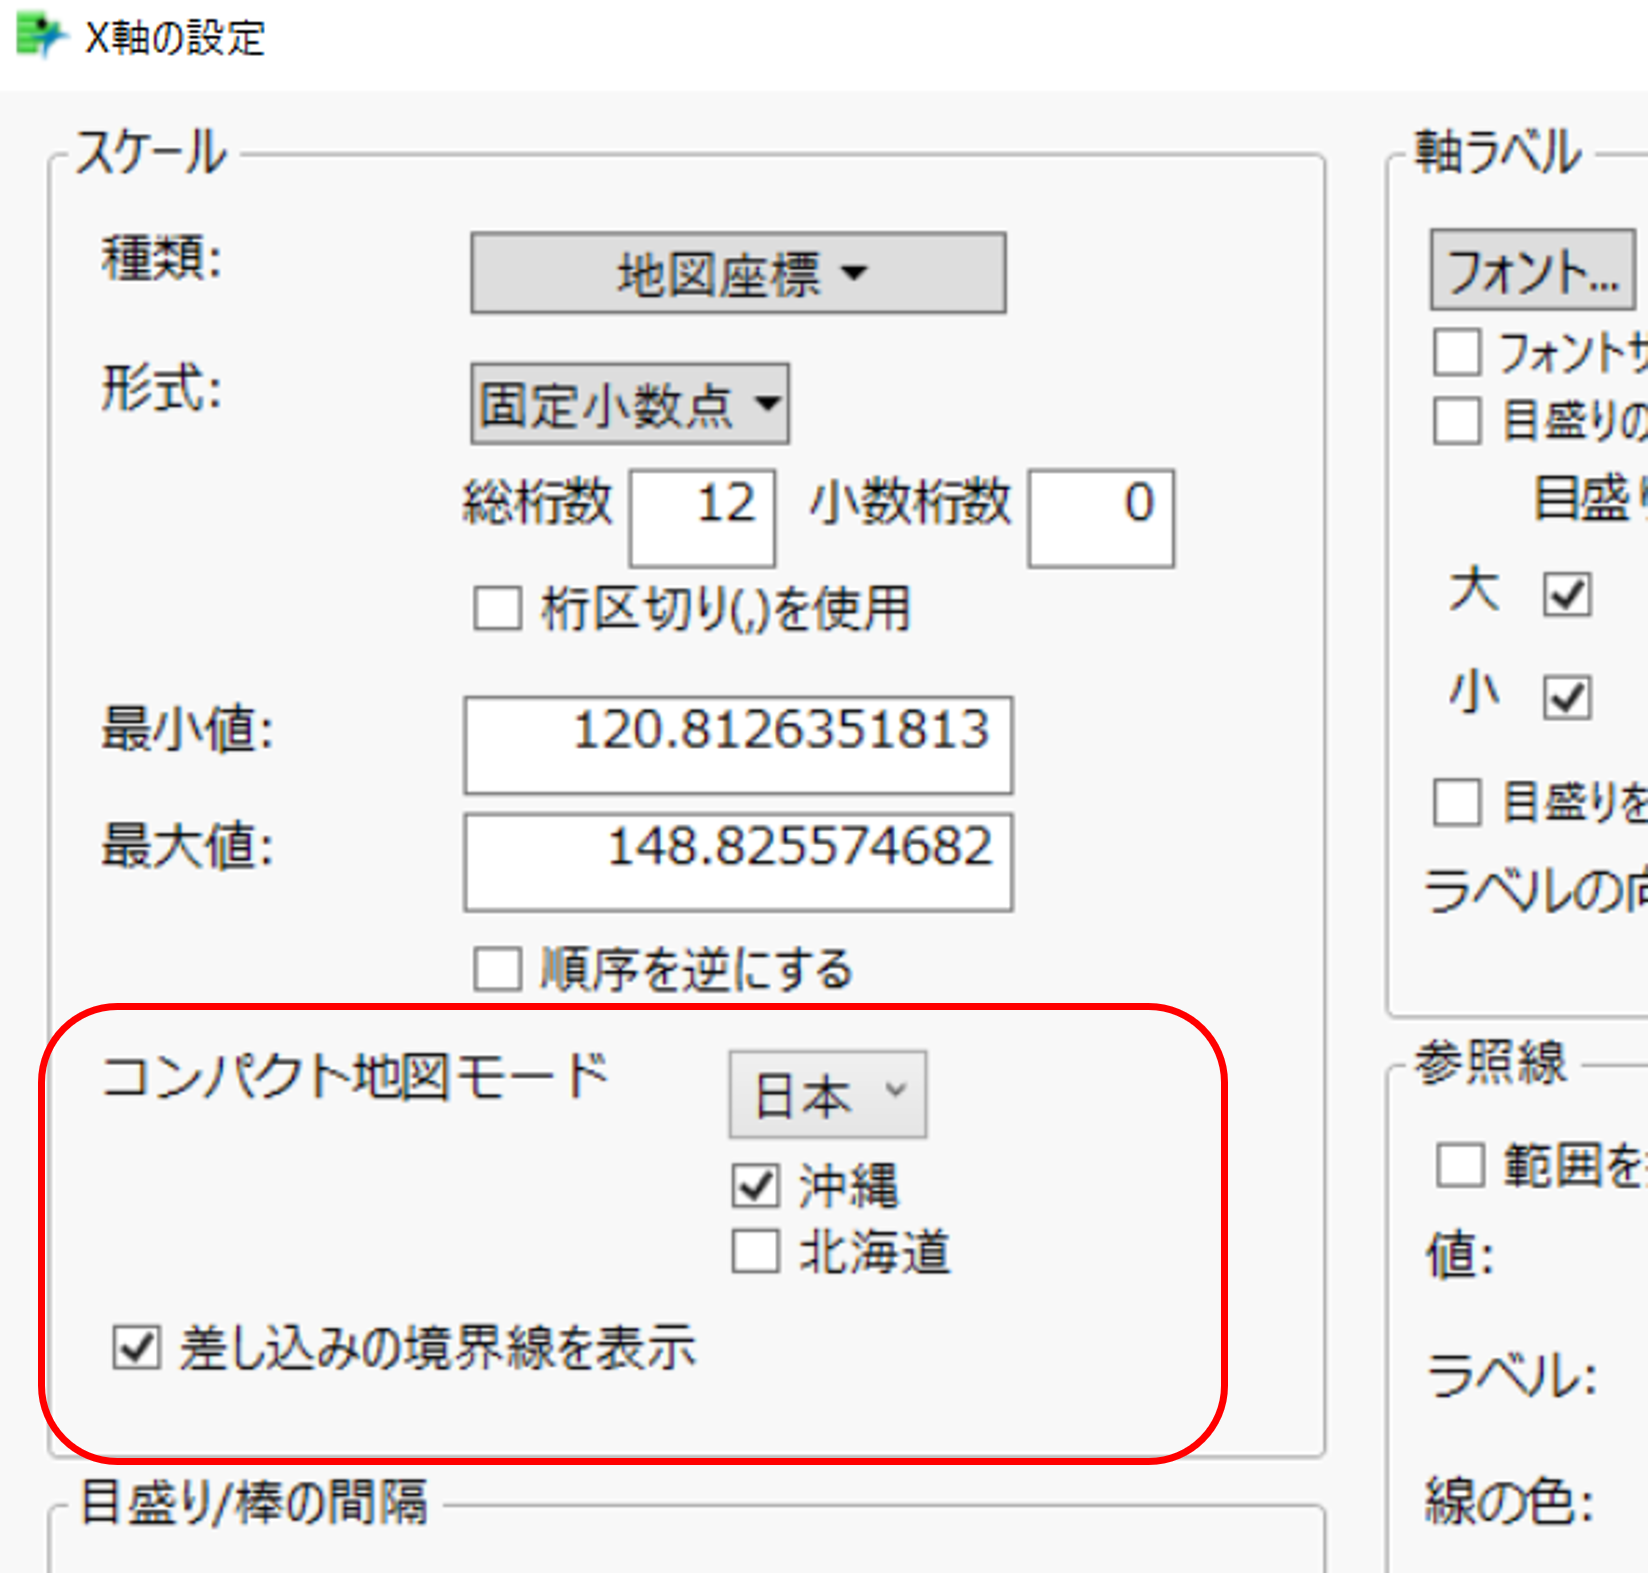Open the 日本 compact map mode dropdown

(827, 1093)
